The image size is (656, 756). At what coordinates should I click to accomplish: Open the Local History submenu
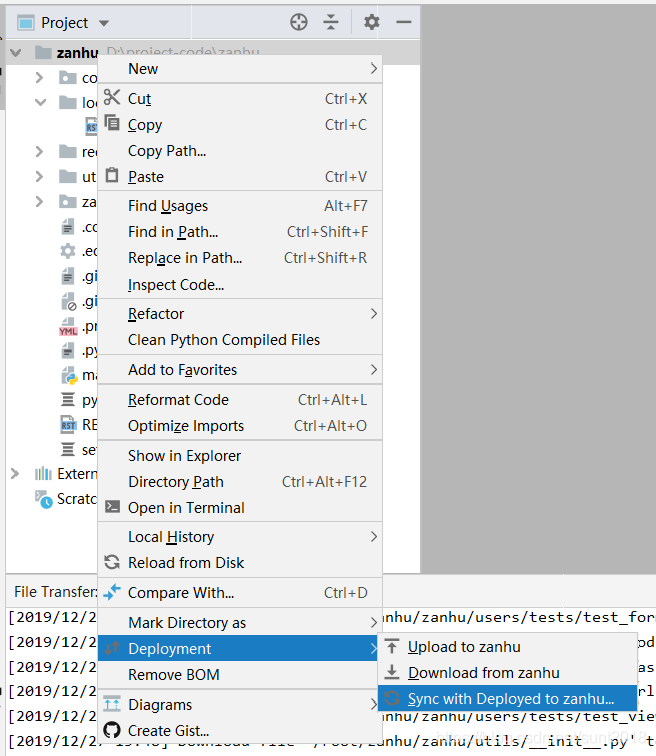pyautogui.click(x=240, y=537)
